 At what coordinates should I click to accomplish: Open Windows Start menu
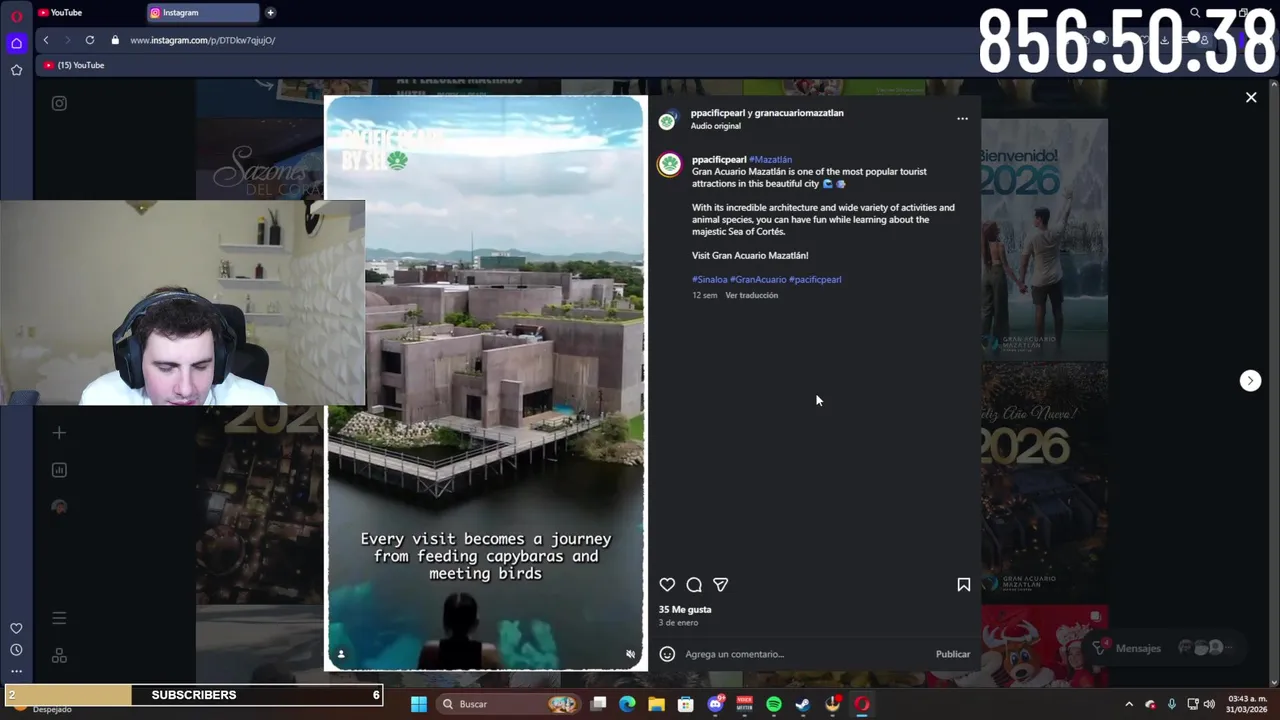click(419, 704)
